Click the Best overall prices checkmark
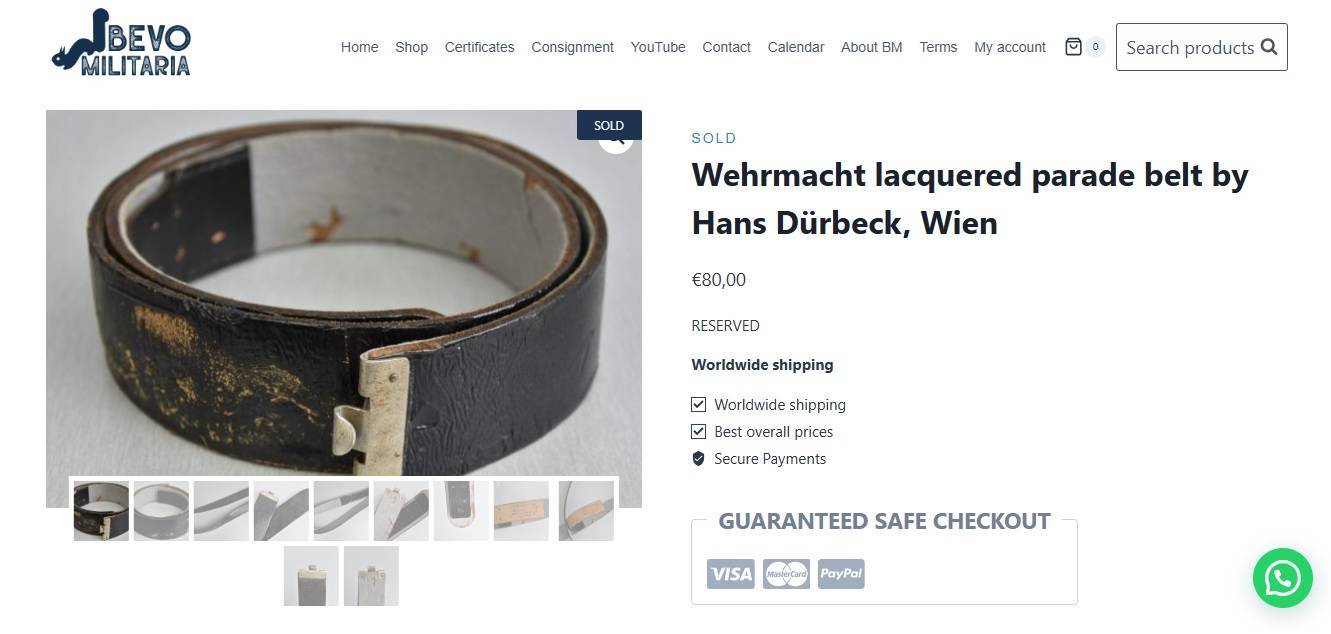The image size is (1331, 634). click(699, 432)
